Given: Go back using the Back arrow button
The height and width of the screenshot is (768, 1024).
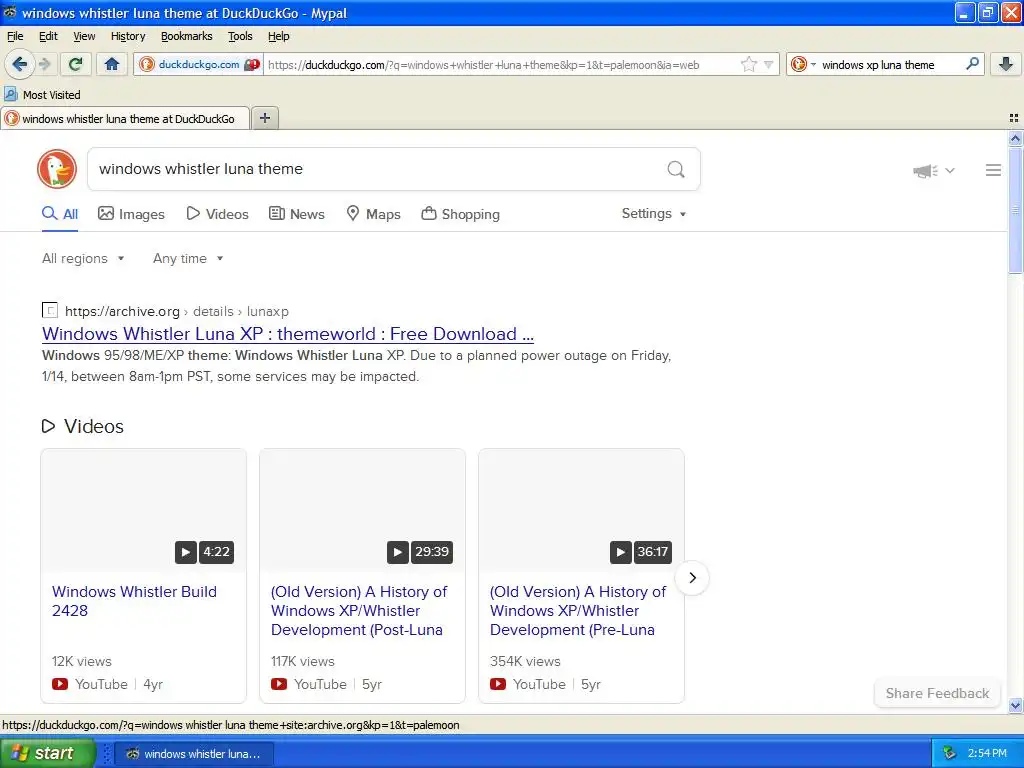Looking at the screenshot, I should click(x=19, y=64).
